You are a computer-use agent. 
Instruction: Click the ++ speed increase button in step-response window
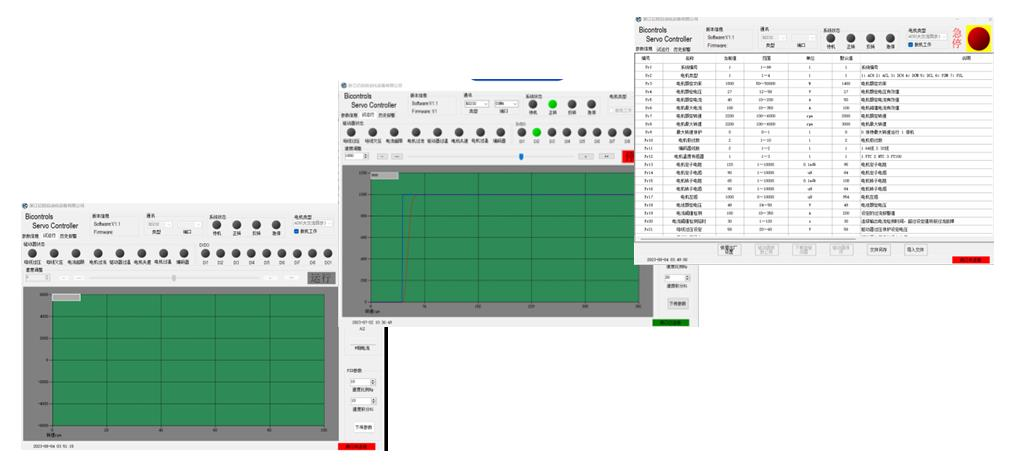pos(607,156)
